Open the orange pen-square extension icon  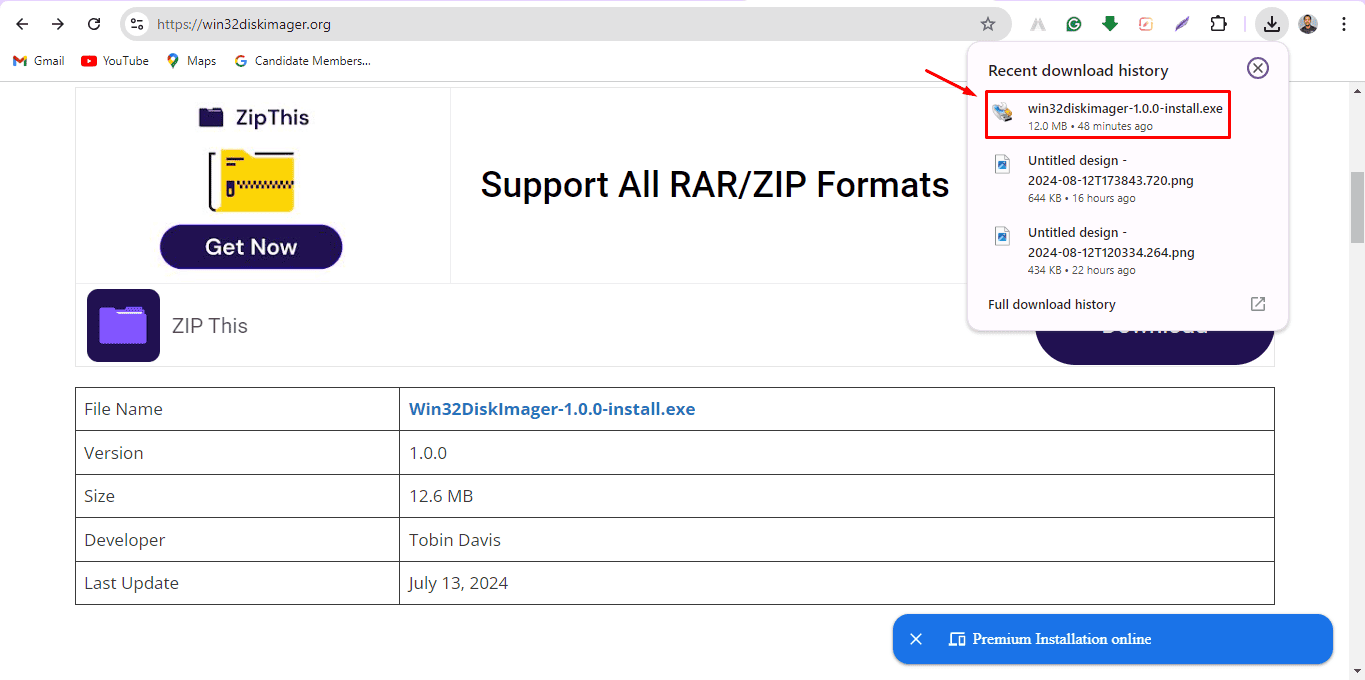point(1146,24)
